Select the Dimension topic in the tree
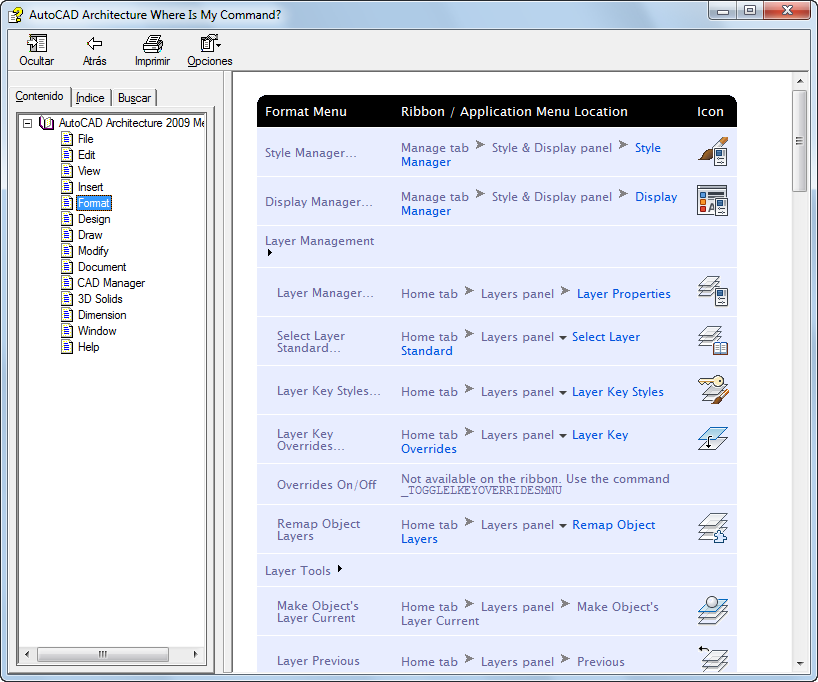The image size is (818, 682). [x=102, y=315]
